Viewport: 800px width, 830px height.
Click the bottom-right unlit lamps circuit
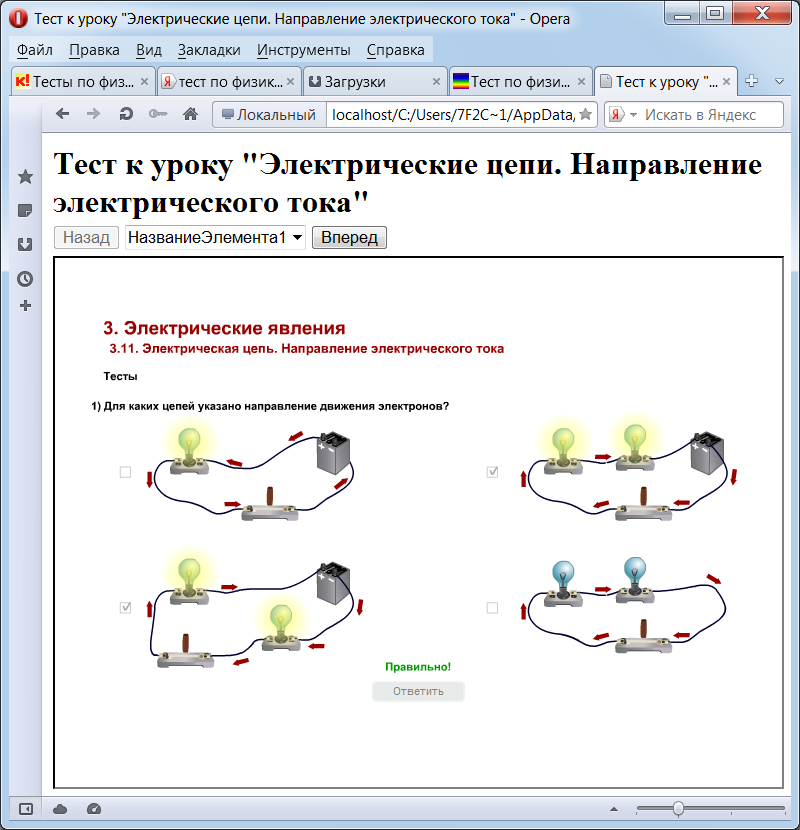point(626,605)
